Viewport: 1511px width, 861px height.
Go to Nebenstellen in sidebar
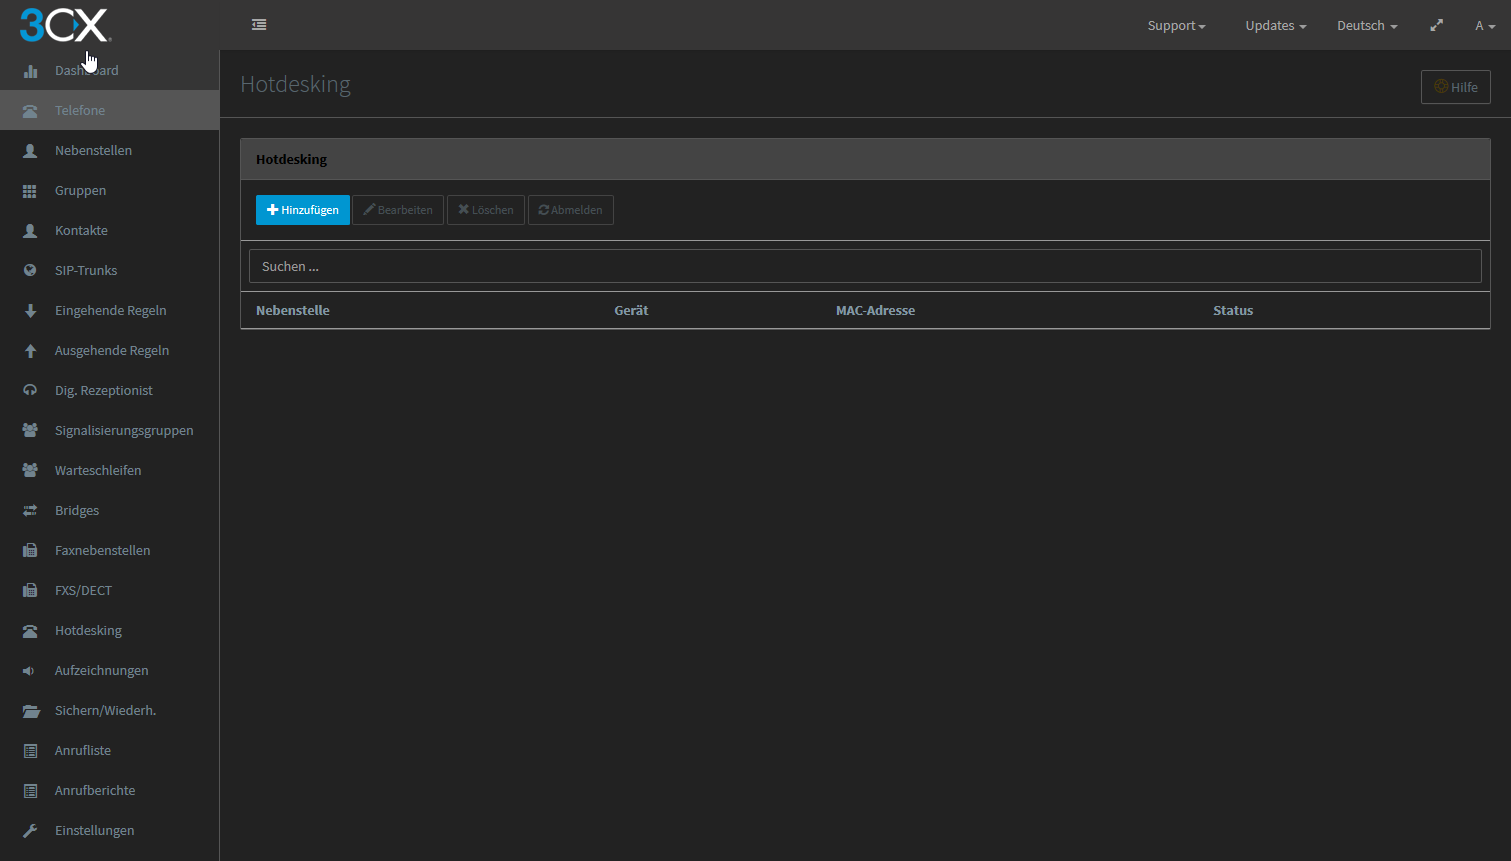pos(93,150)
